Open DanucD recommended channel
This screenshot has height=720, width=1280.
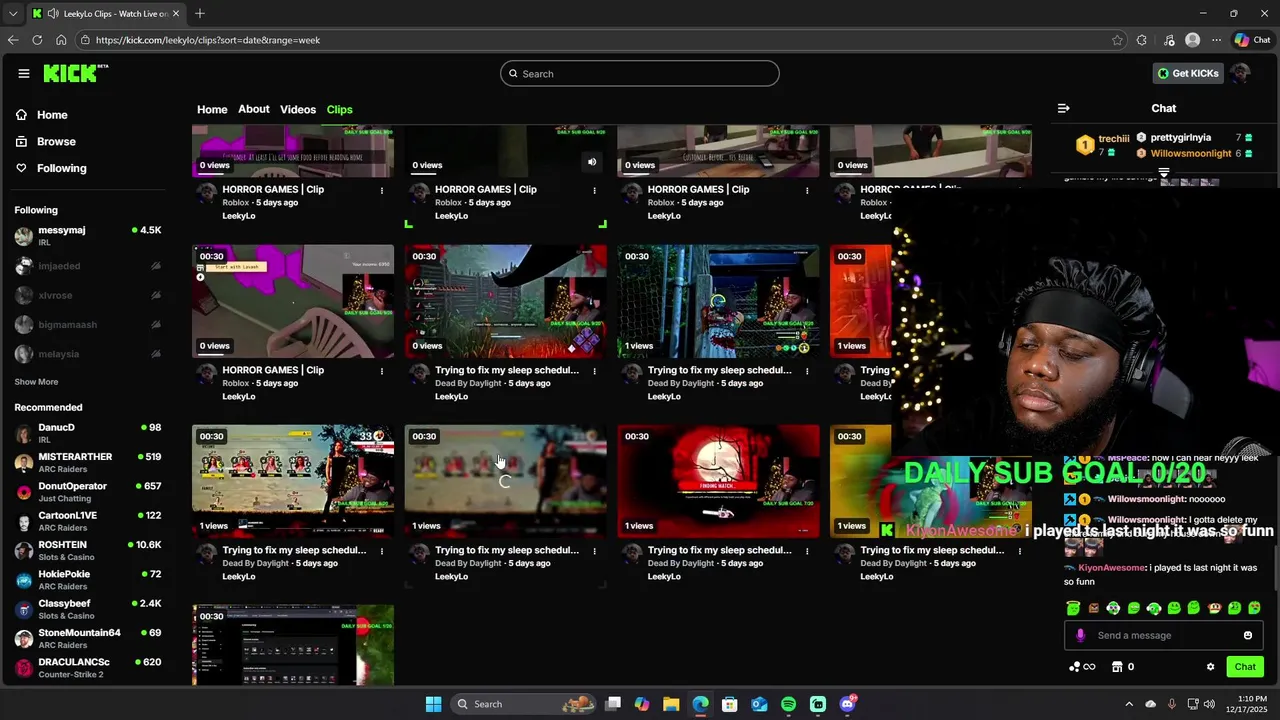tap(88, 433)
